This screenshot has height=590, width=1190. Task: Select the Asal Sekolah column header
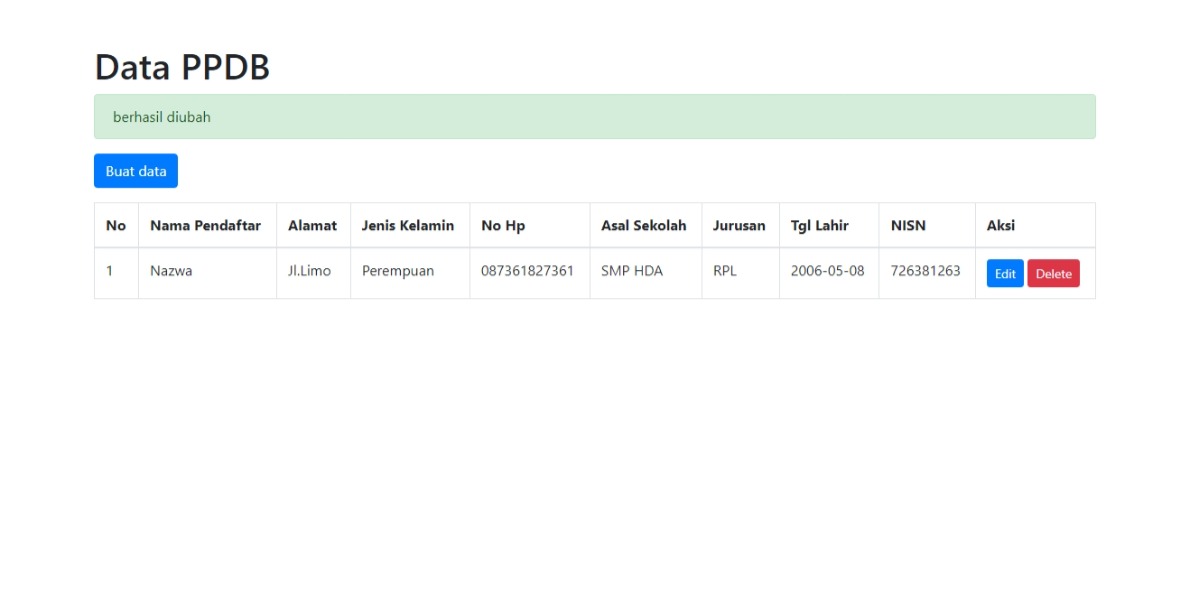tap(643, 226)
